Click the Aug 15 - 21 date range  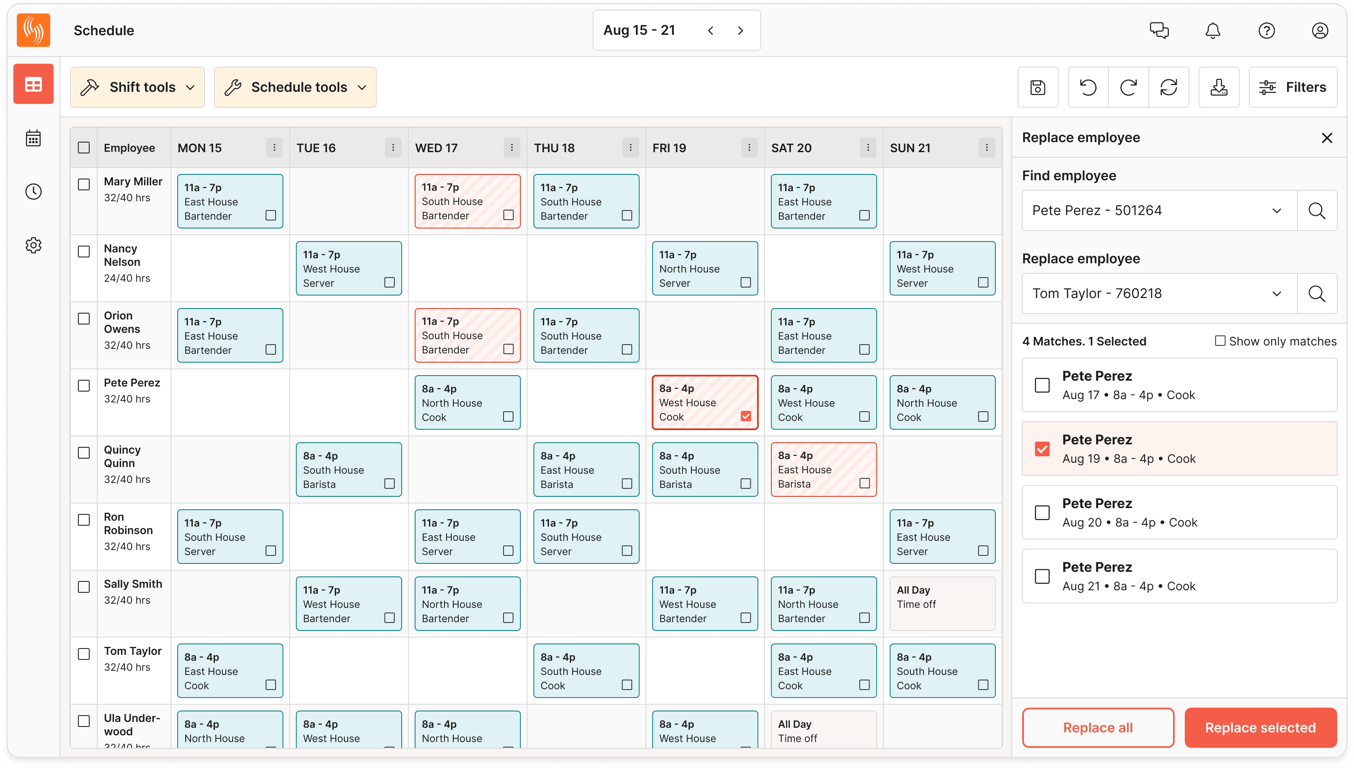pos(639,30)
